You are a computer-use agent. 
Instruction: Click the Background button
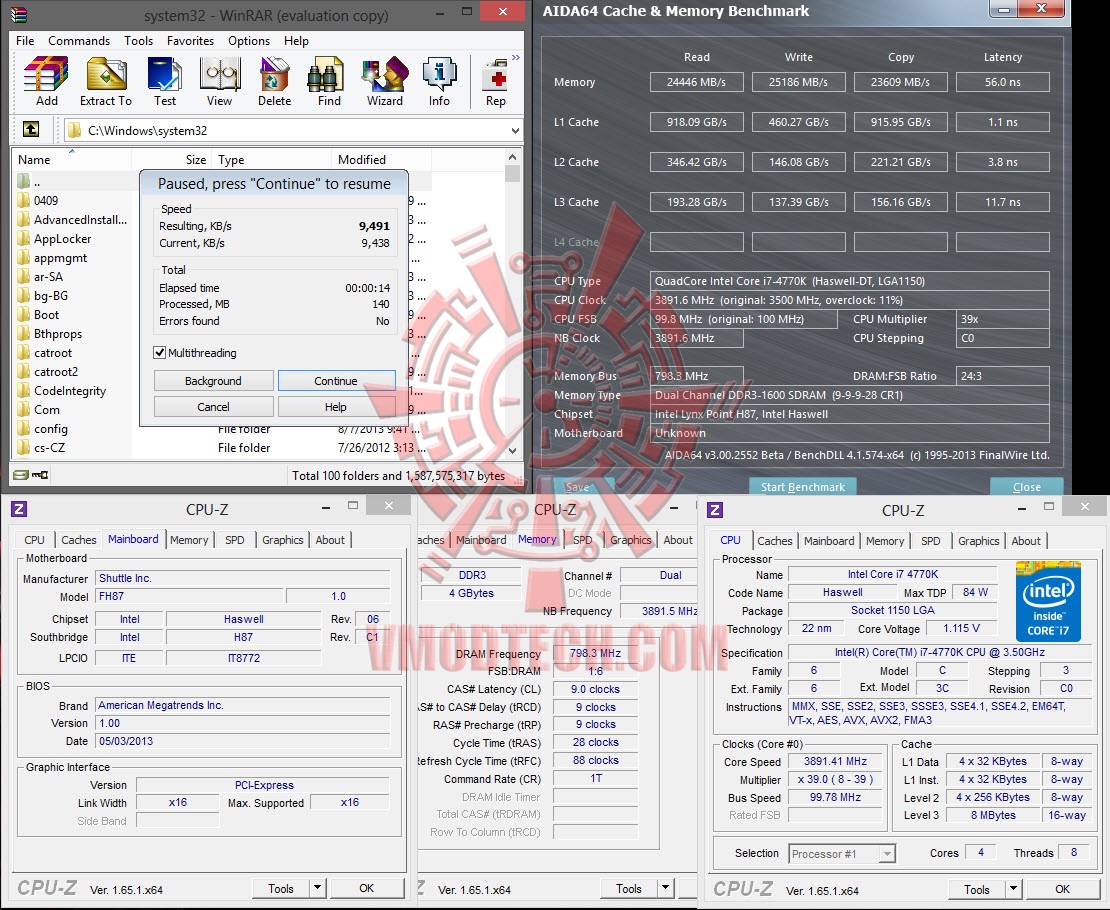[213, 381]
